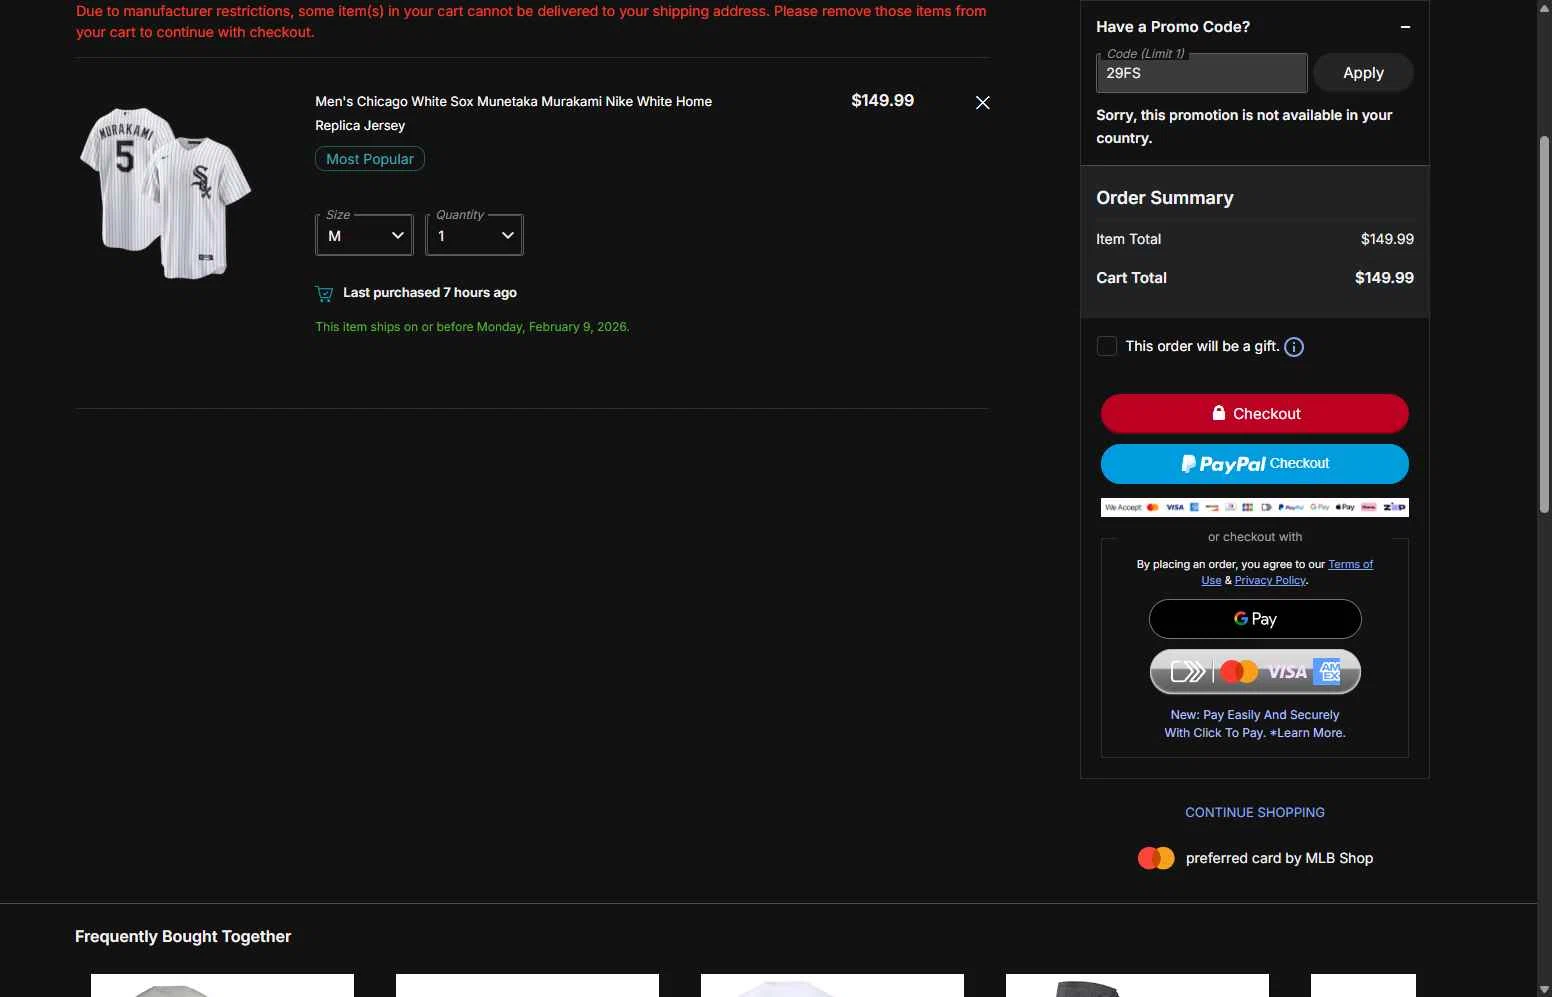Open the Murakami jersey product thumbnail
Viewport: 1552px width, 997px height.
(x=165, y=193)
